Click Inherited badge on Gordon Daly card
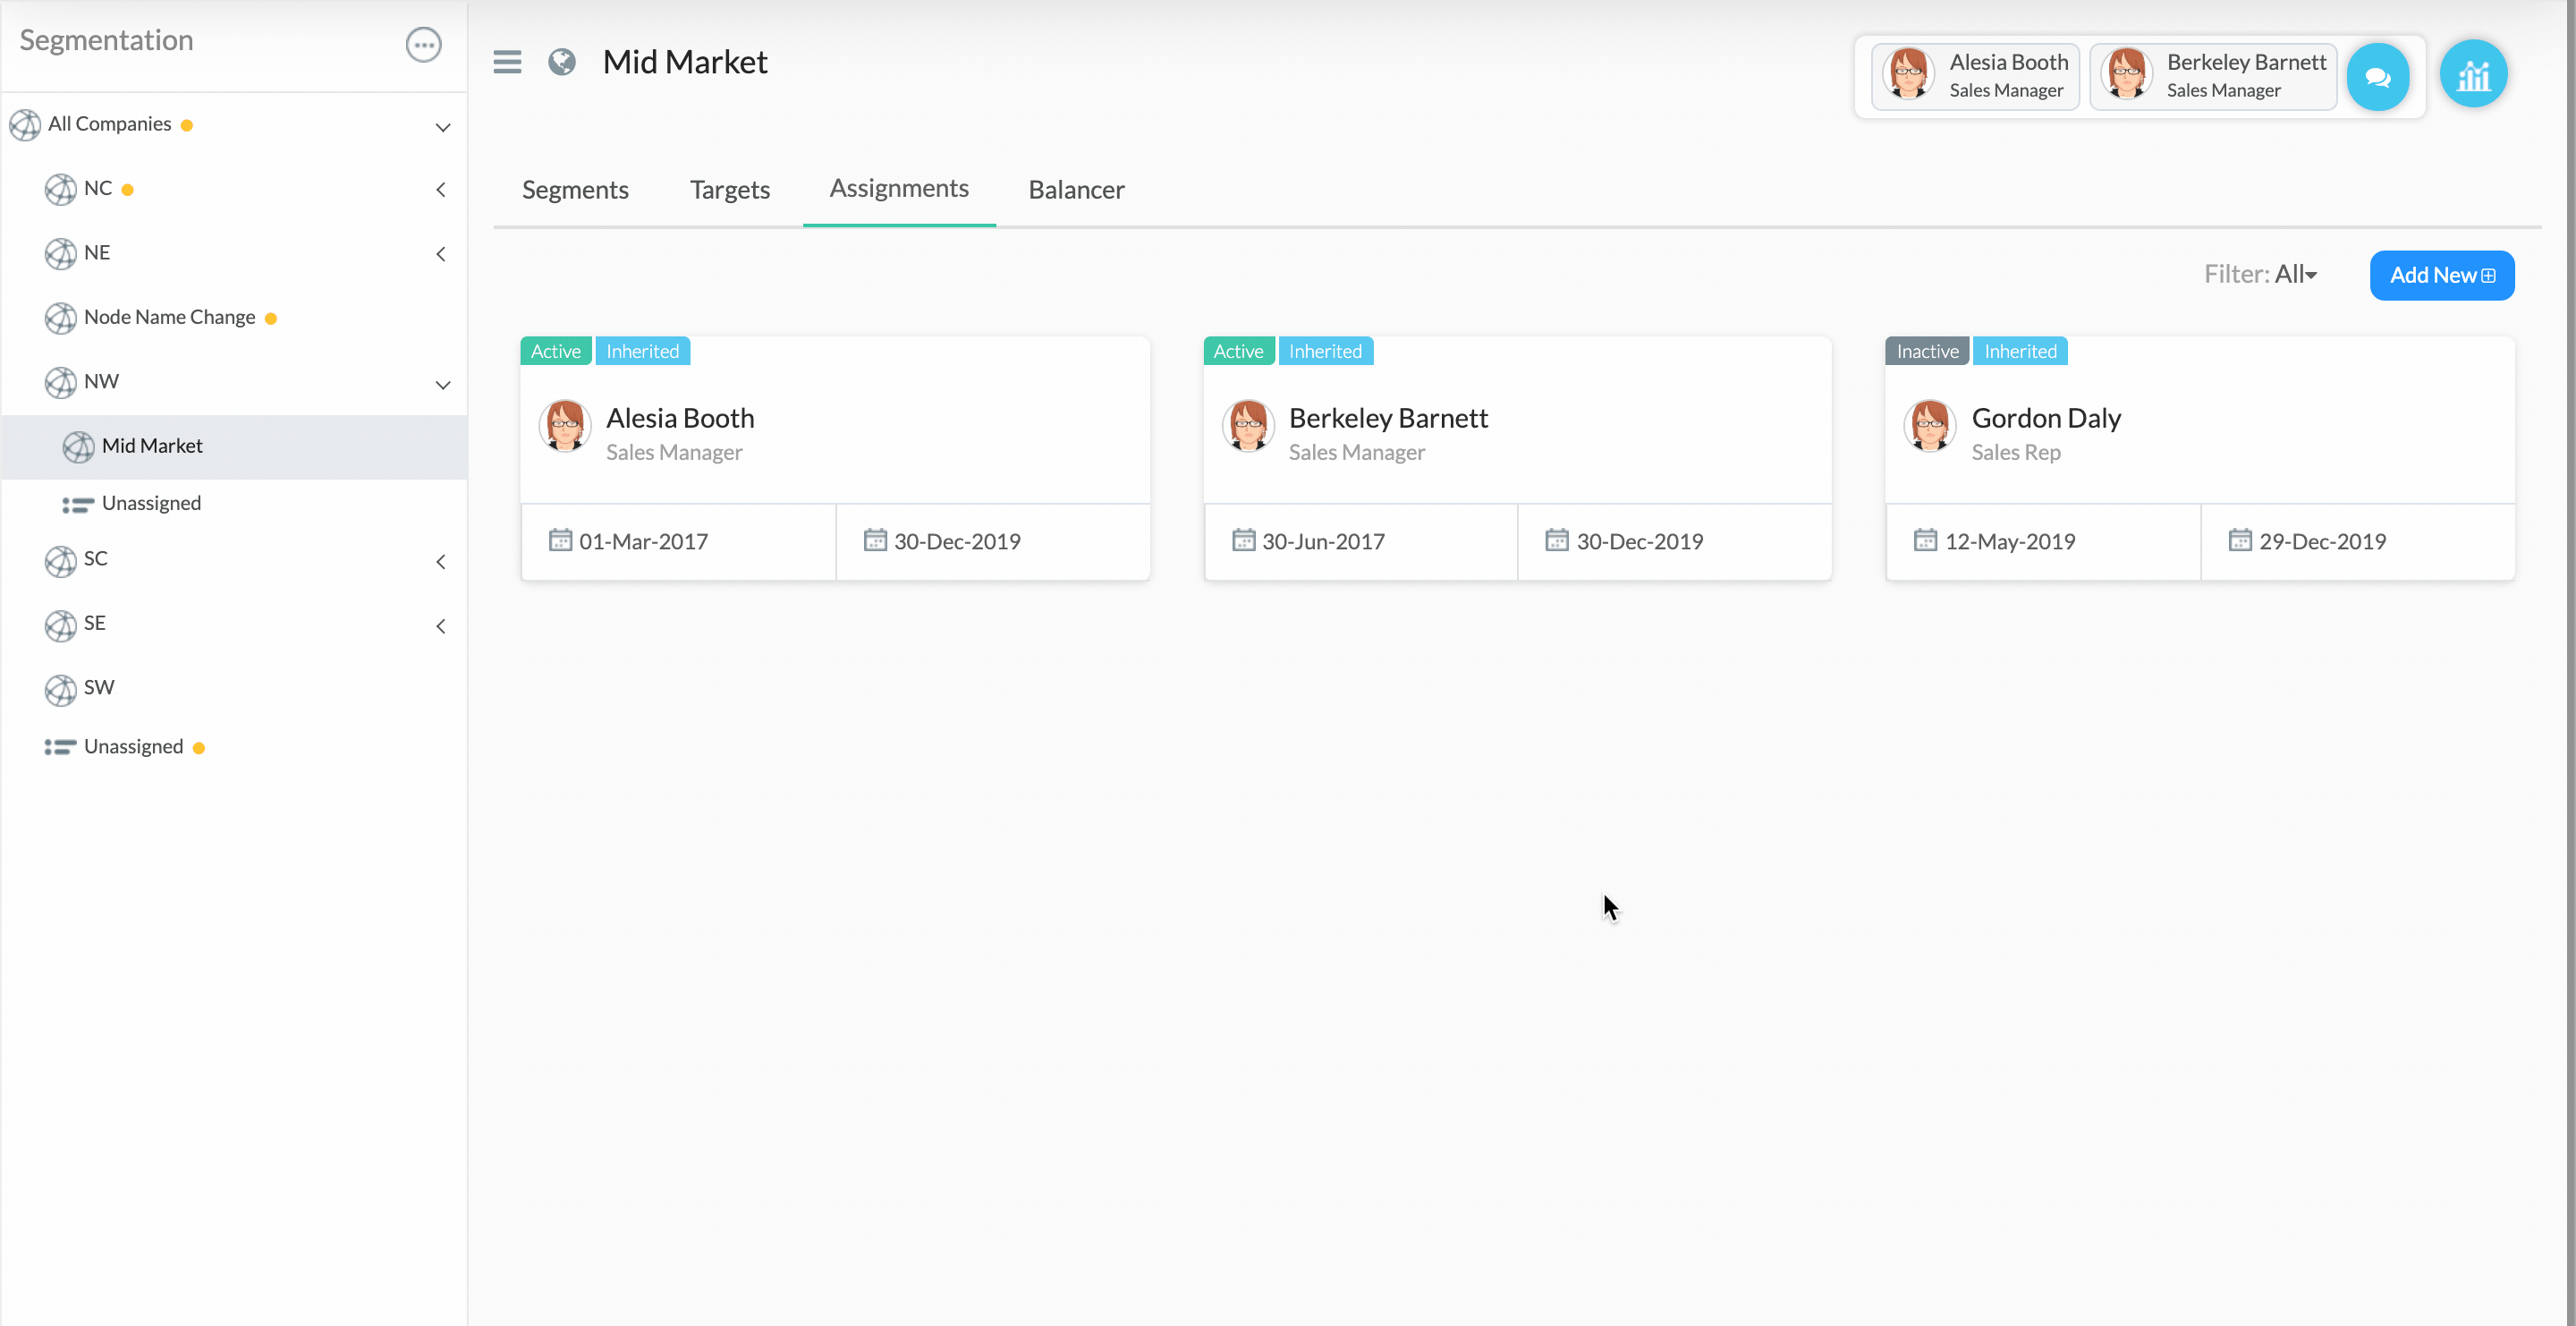Image resolution: width=2576 pixels, height=1326 pixels. [x=2020, y=351]
